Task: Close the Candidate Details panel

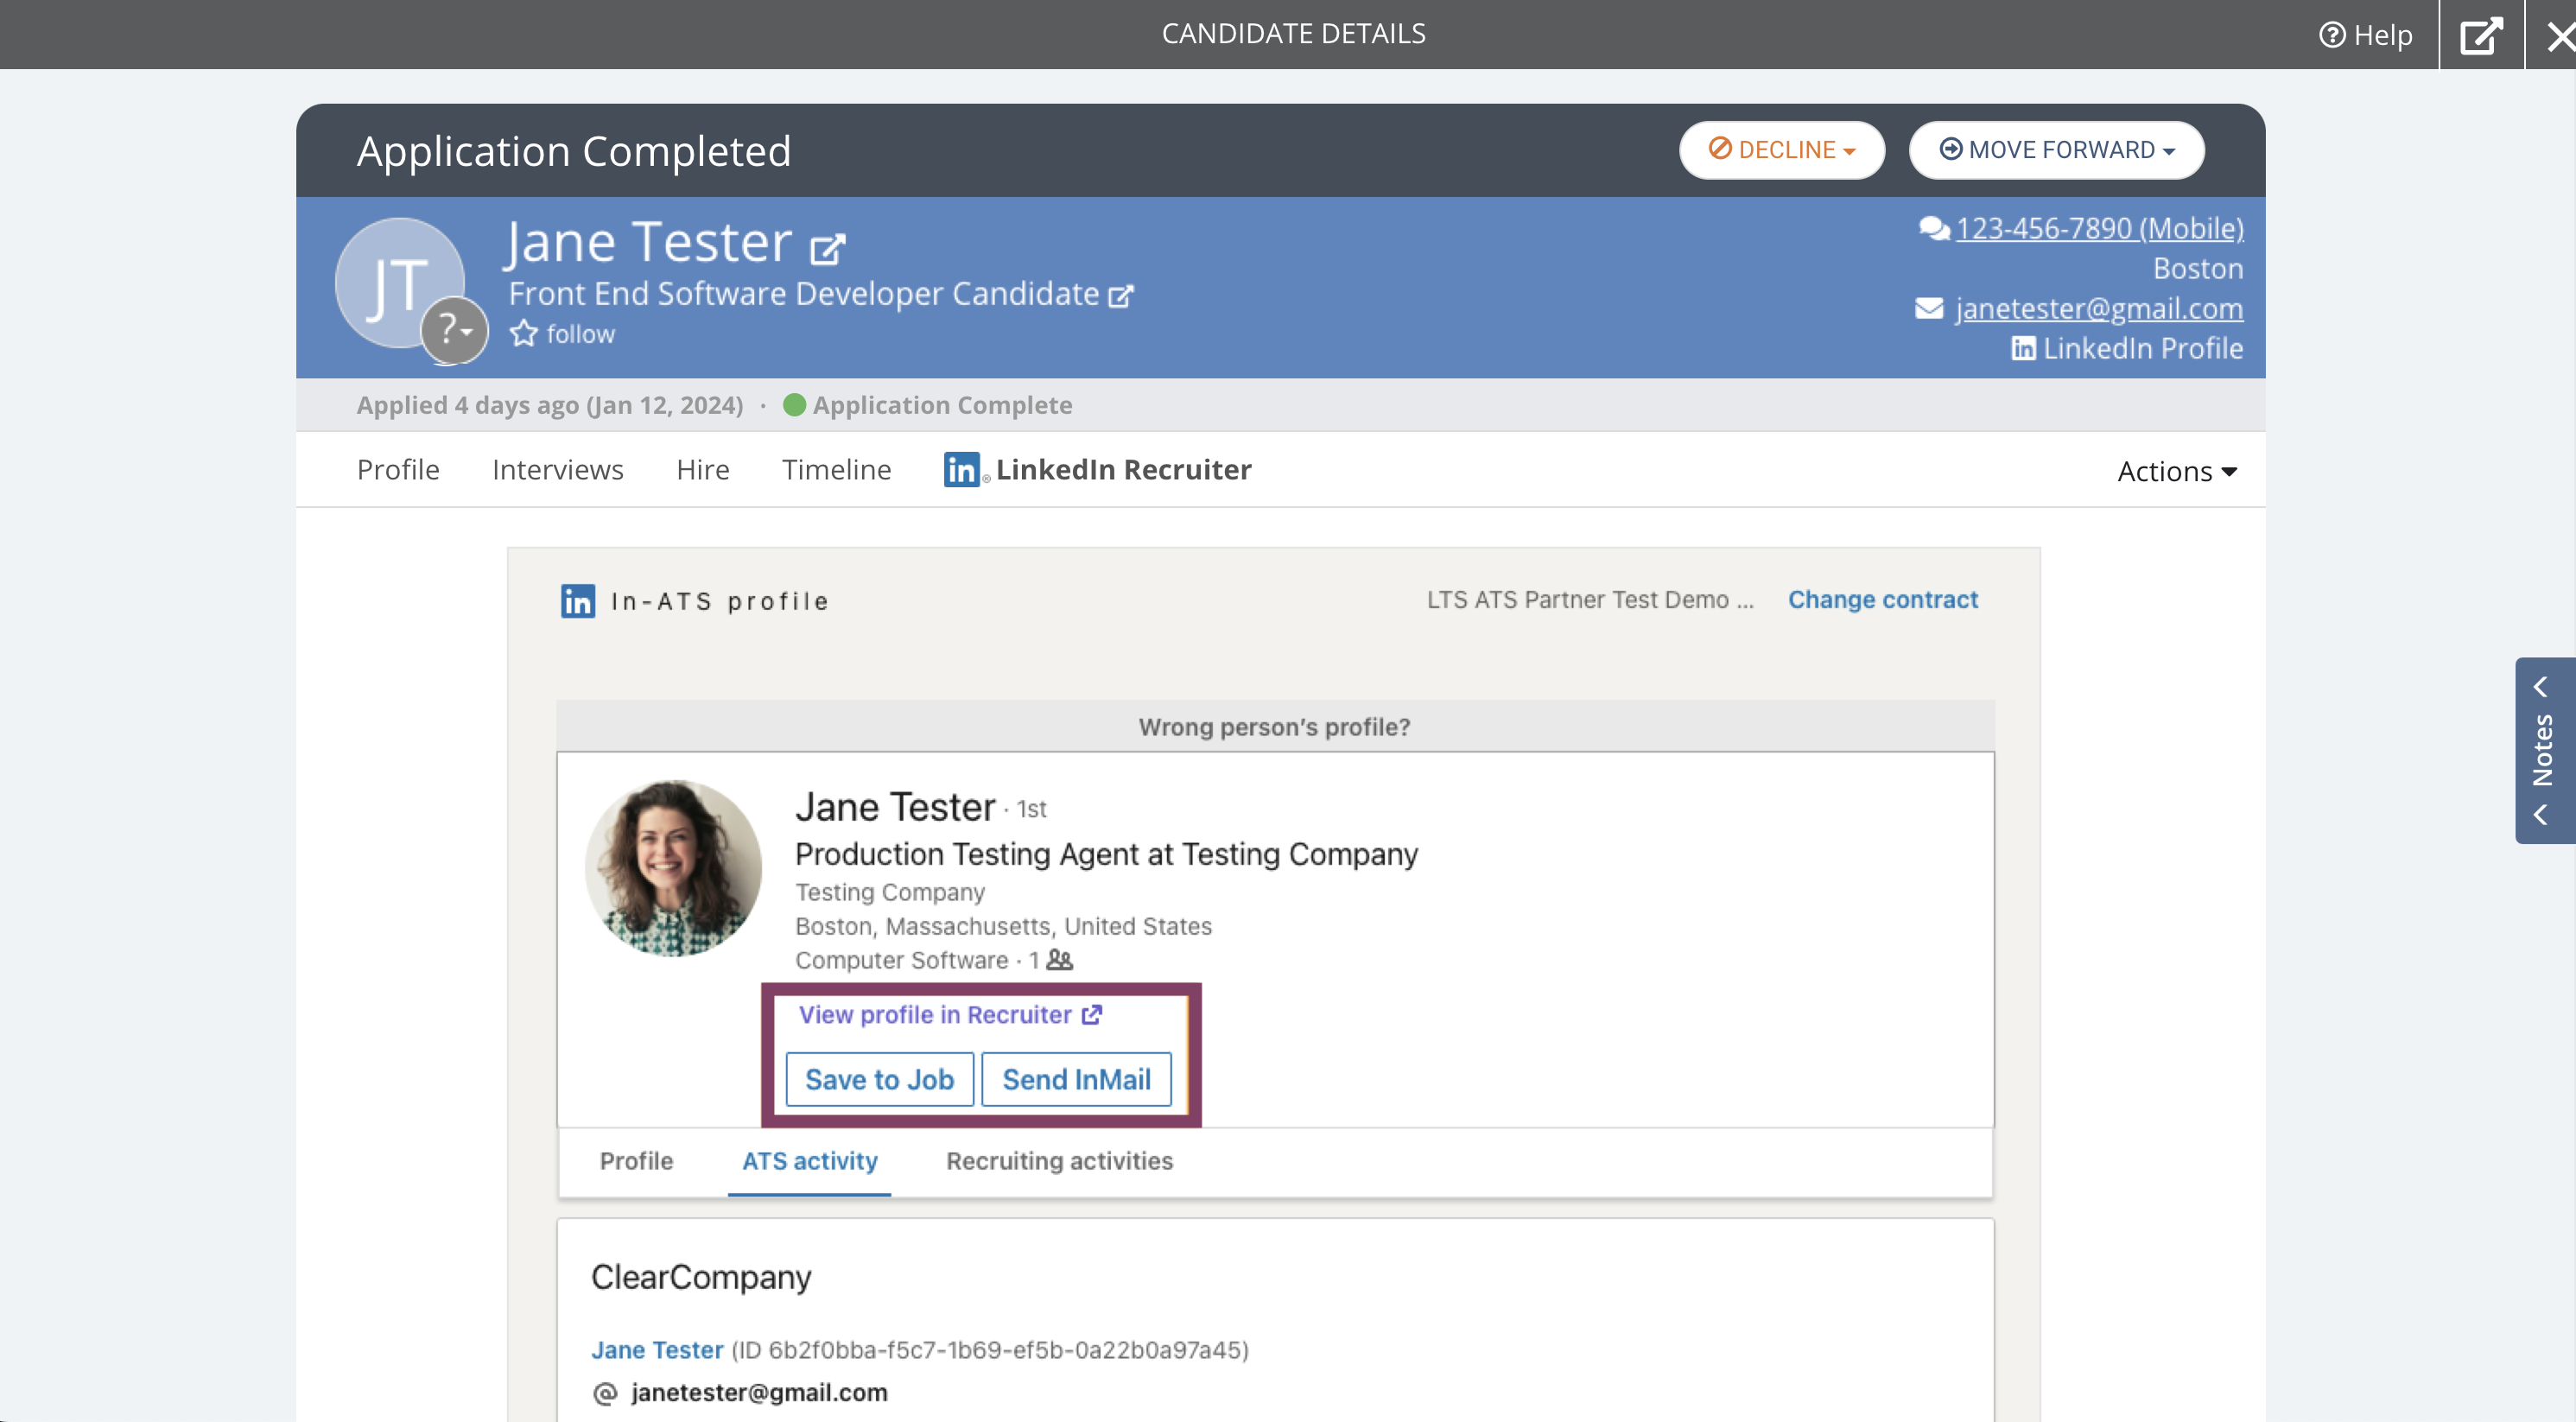Action: pyautogui.click(x=2560, y=36)
